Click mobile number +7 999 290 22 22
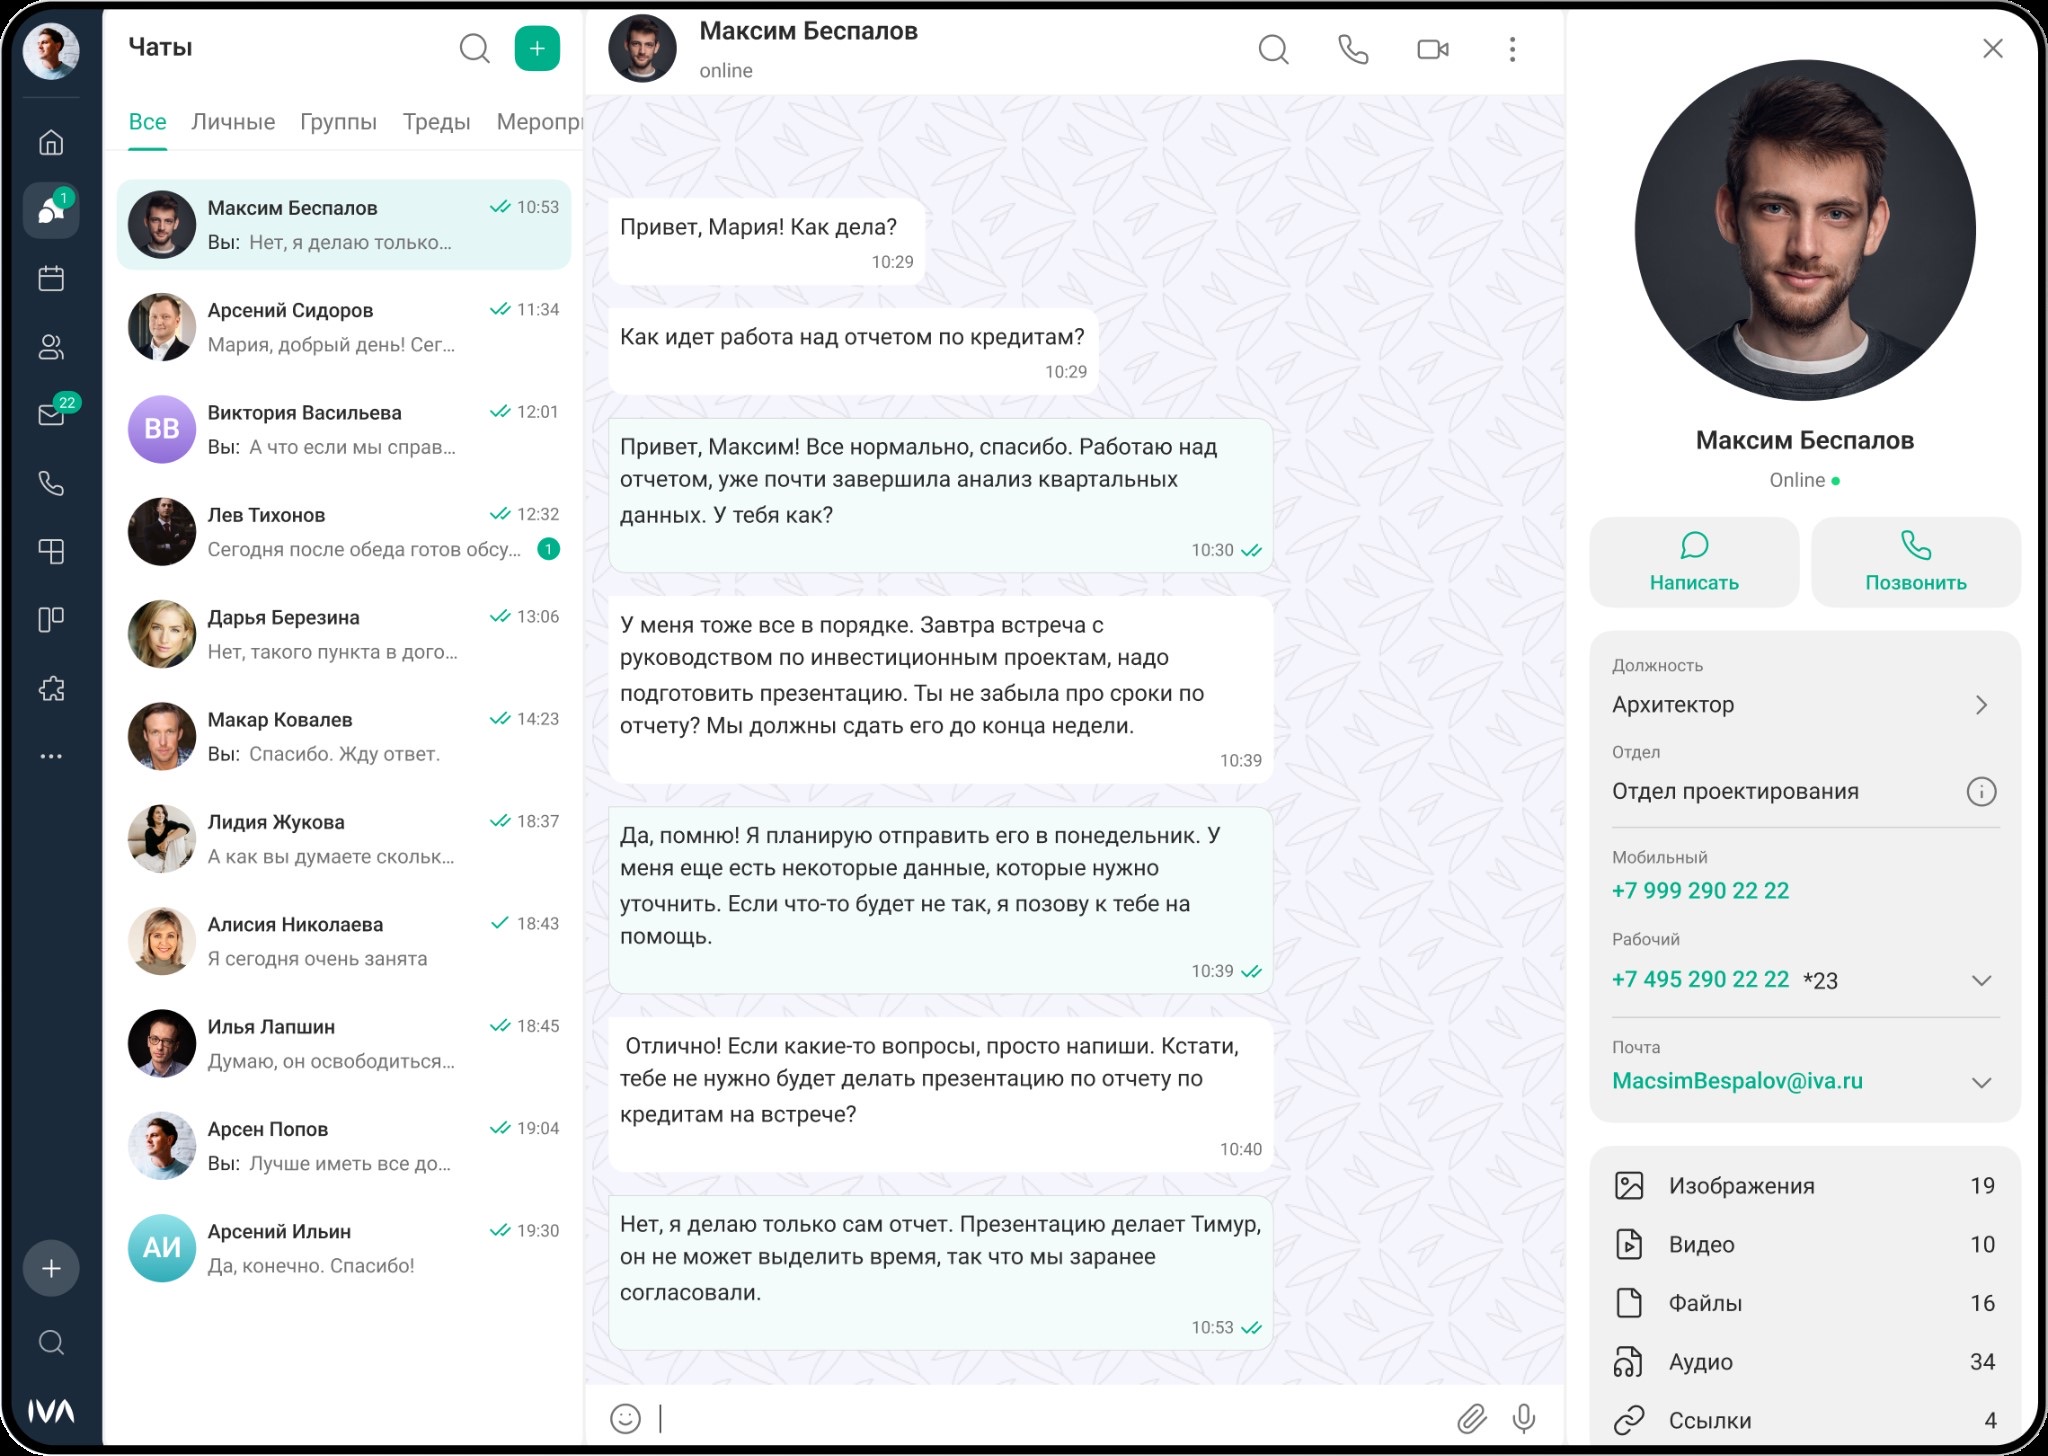 pos(1700,890)
